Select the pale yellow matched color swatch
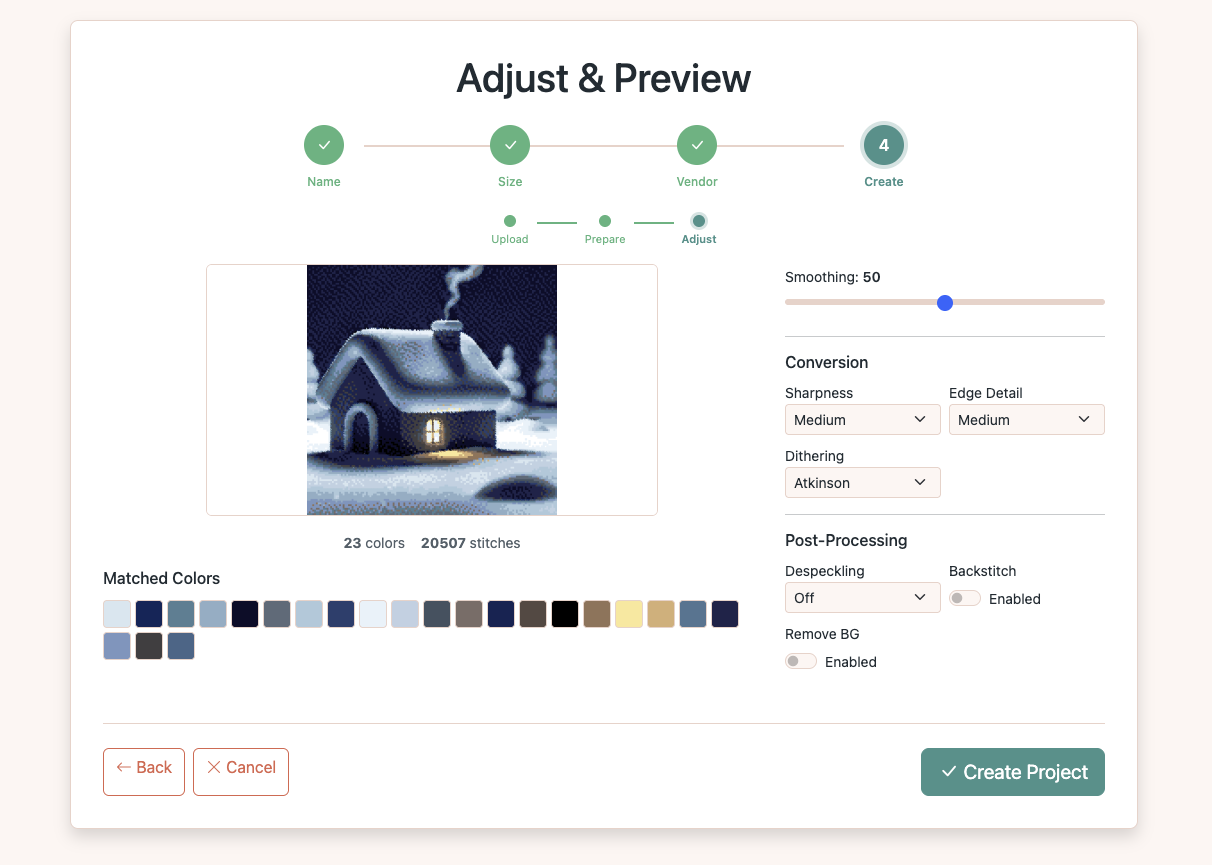The height and width of the screenshot is (865, 1212). pyautogui.click(x=629, y=614)
